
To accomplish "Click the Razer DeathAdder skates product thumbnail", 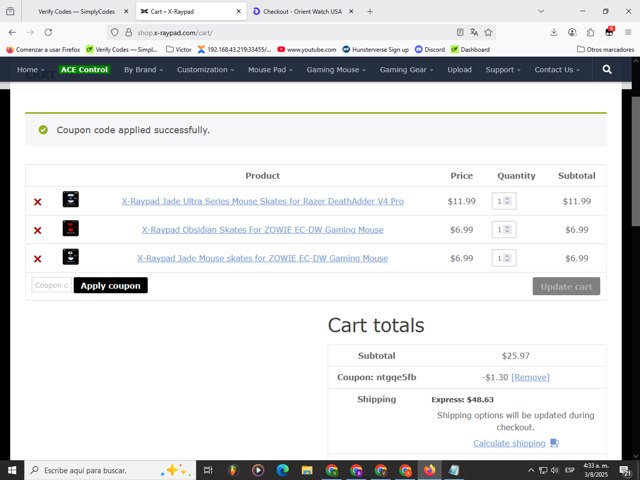I will (x=71, y=199).
